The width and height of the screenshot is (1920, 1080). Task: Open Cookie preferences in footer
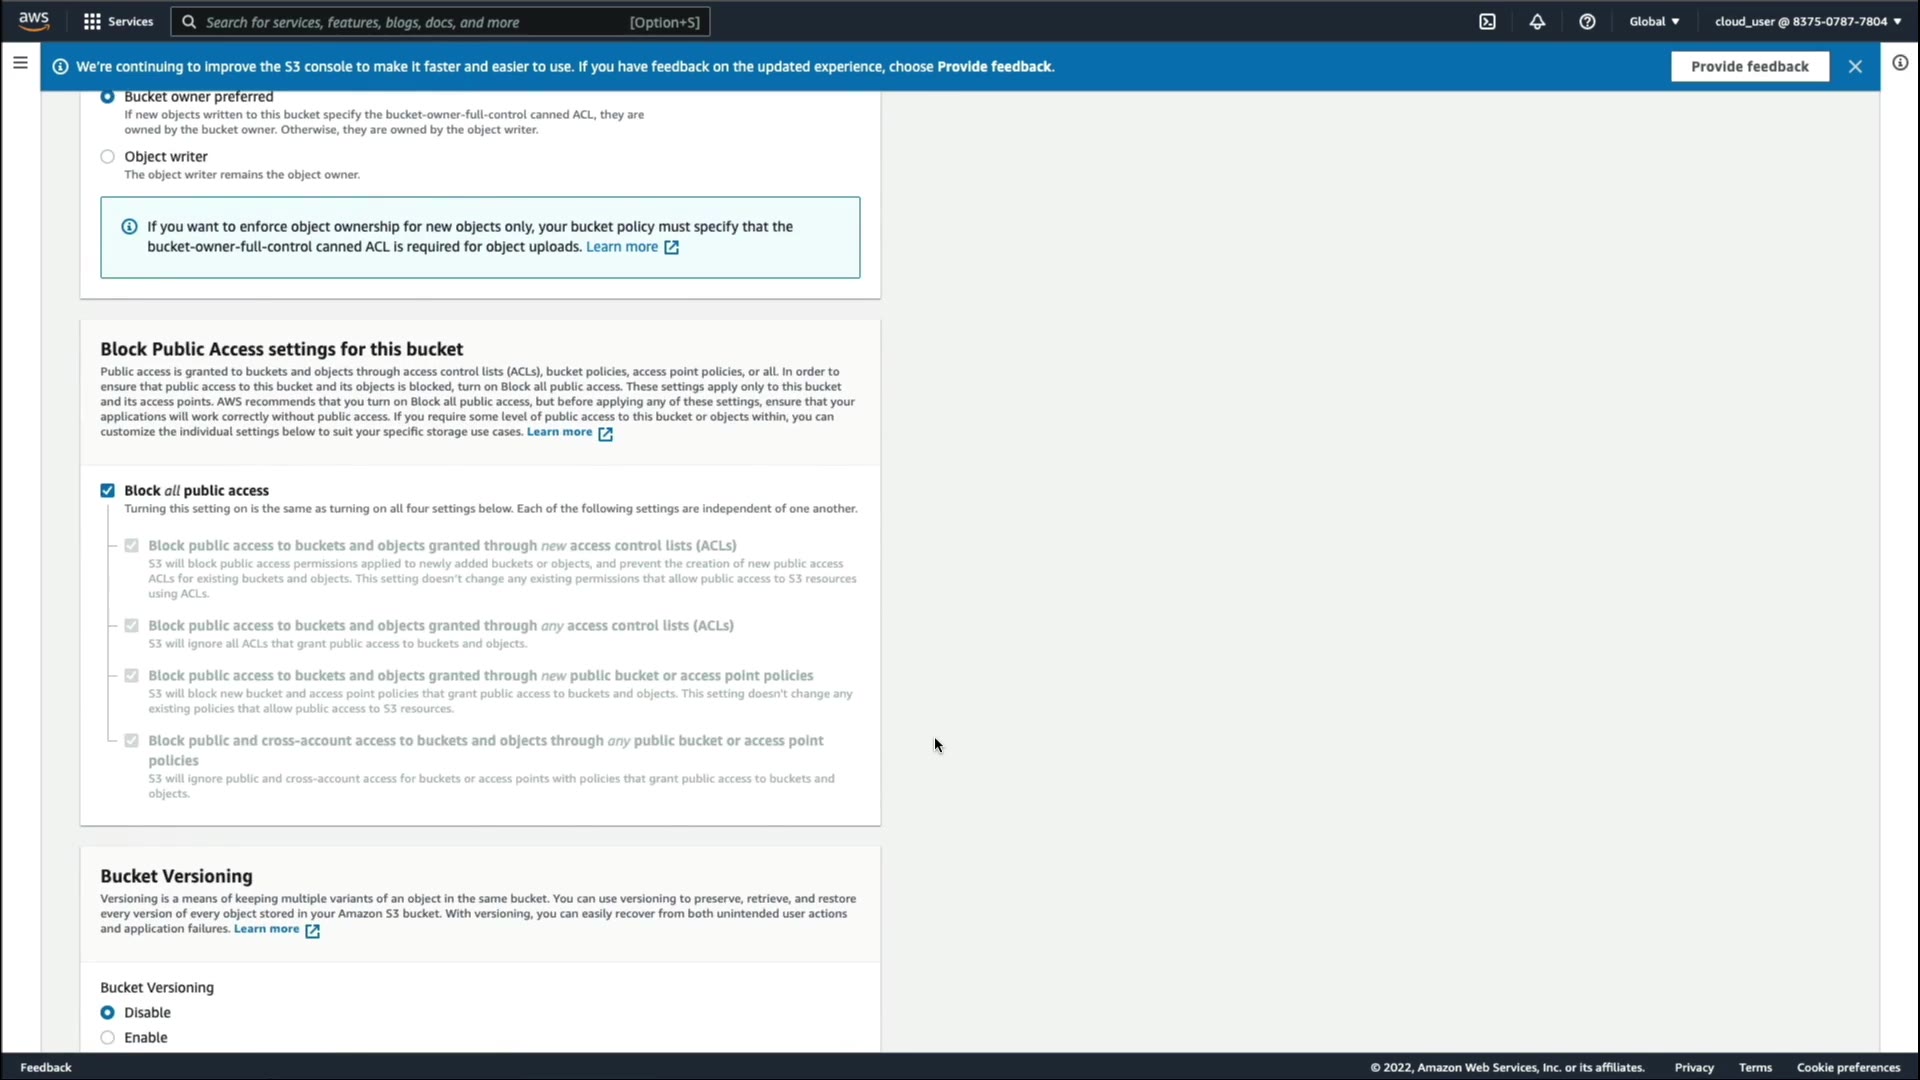click(1847, 1067)
